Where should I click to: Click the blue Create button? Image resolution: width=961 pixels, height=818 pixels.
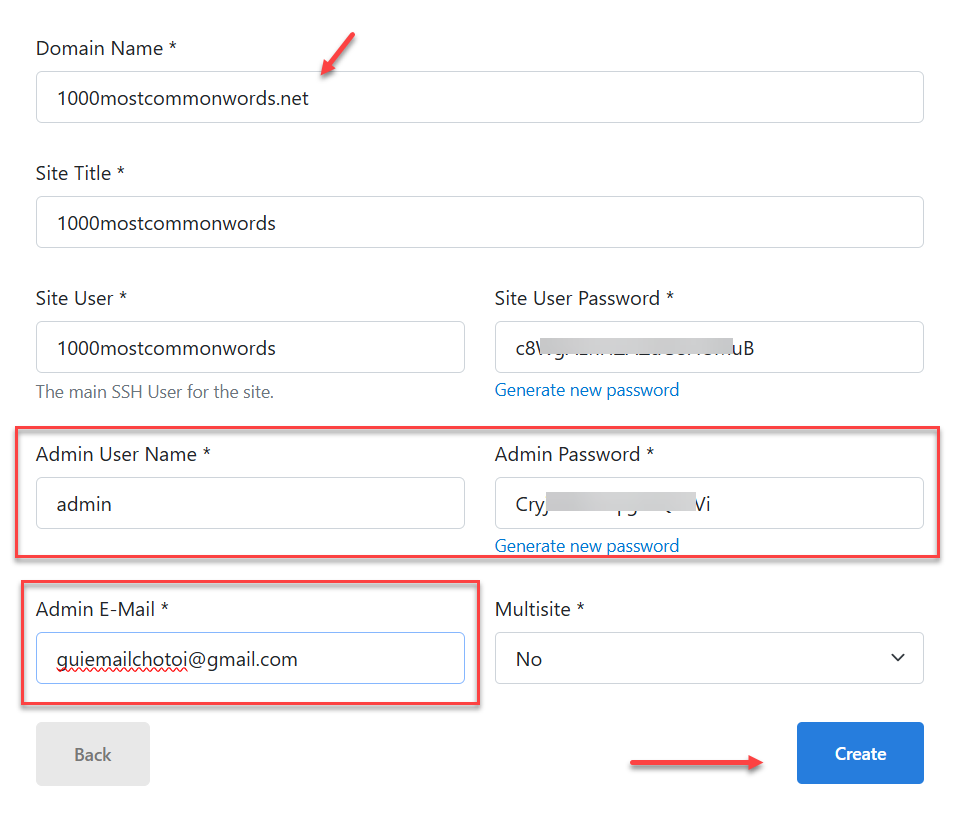[x=859, y=753]
